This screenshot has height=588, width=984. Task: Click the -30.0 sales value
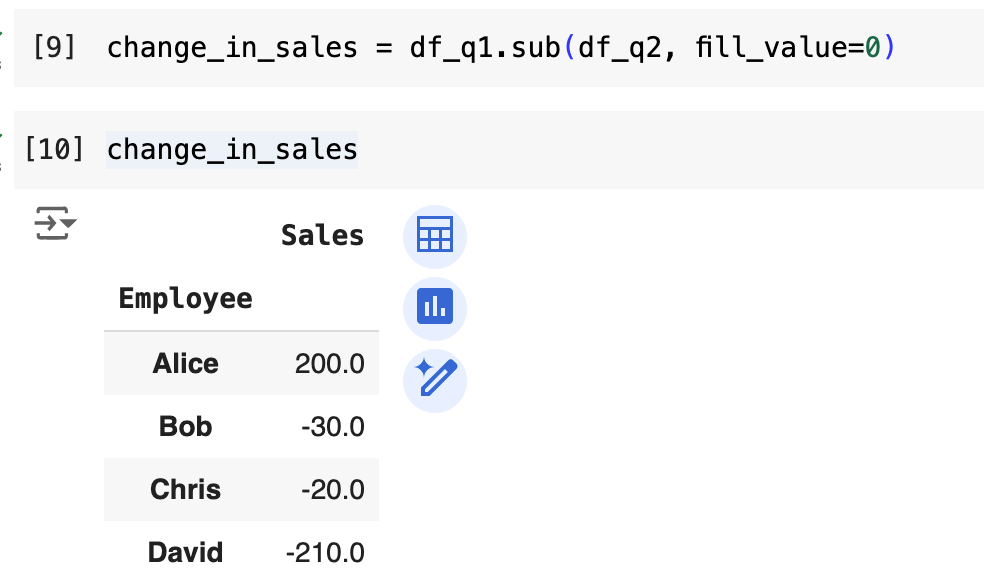coord(332,426)
